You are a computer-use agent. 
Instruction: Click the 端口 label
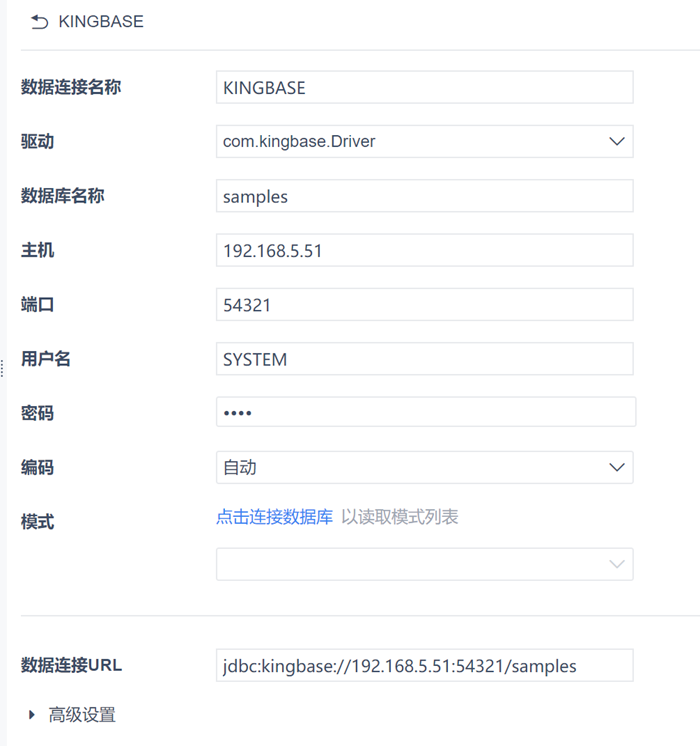(38, 304)
